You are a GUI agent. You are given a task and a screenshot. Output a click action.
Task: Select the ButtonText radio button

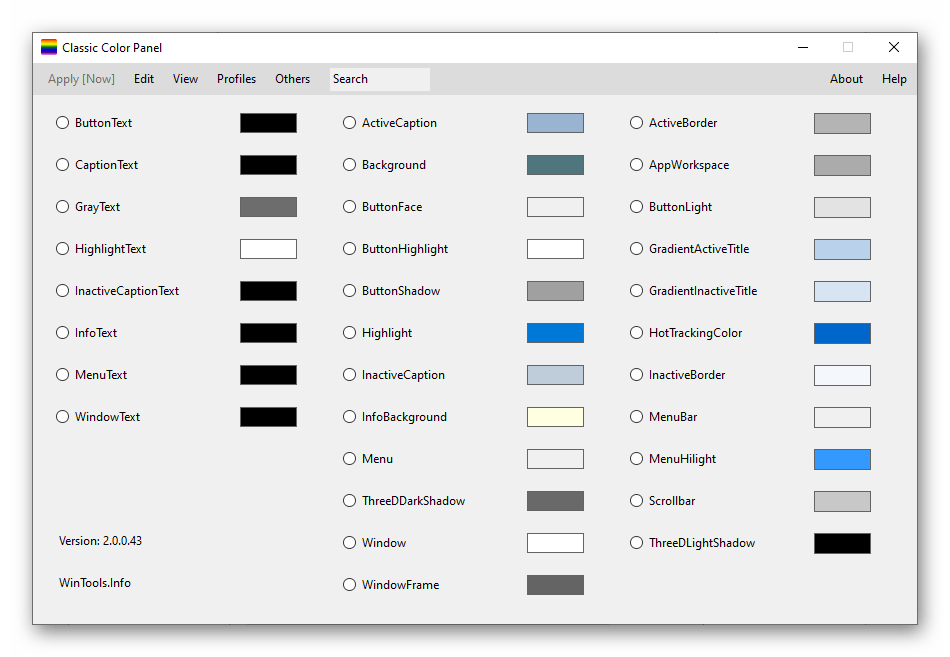click(x=63, y=123)
